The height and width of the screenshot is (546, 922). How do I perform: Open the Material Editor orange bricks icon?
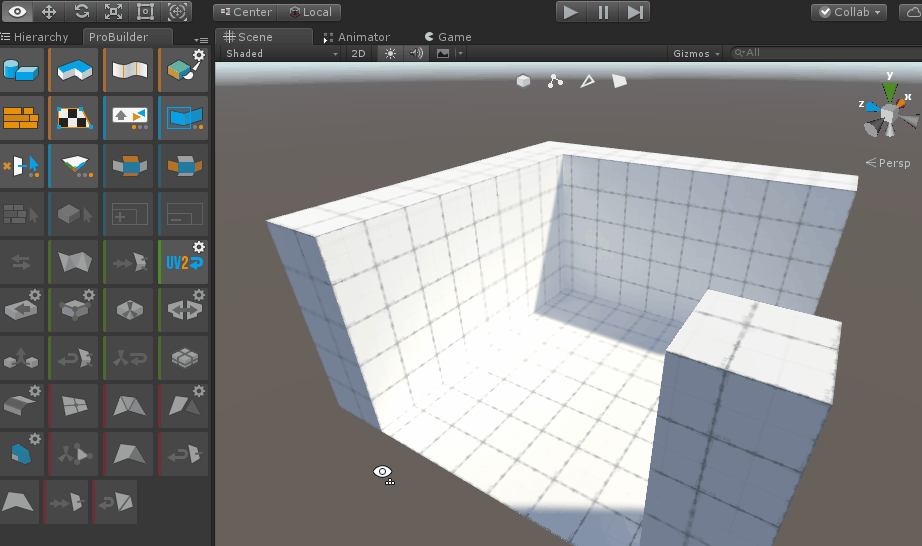(22, 118)
